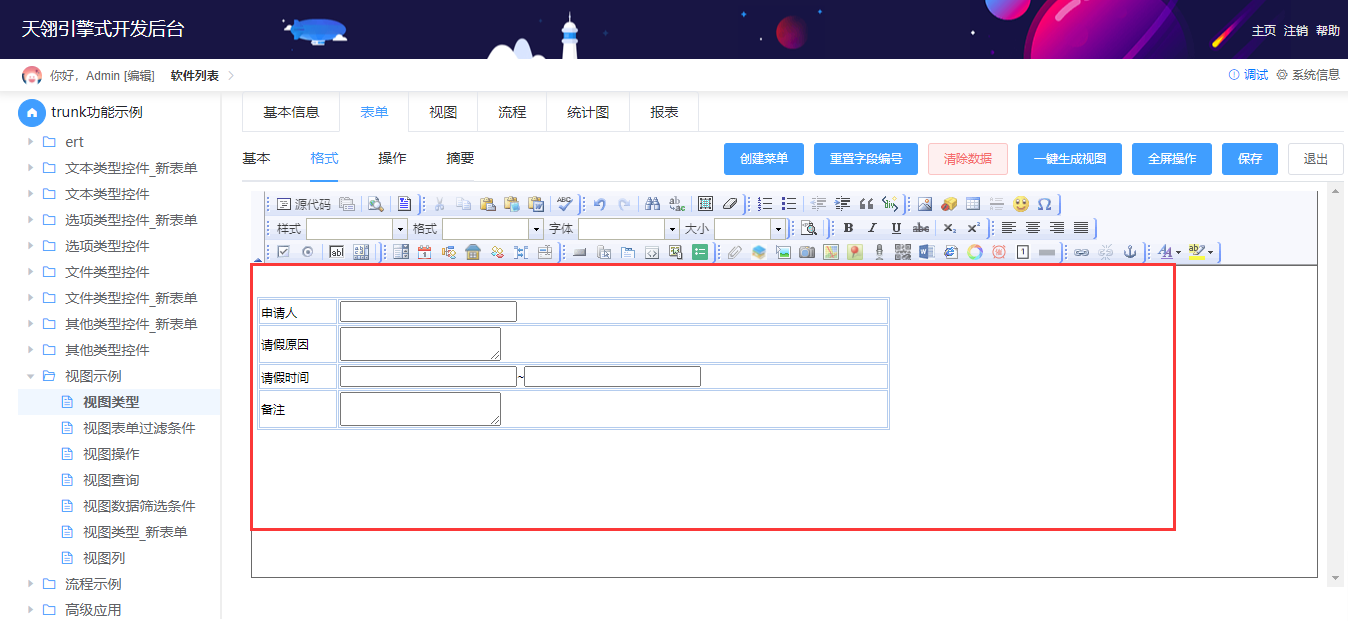The width and height of the screenshot is (1348, 621).
Task: Insert a smiley emoticon
Action: click(1021, 204)
